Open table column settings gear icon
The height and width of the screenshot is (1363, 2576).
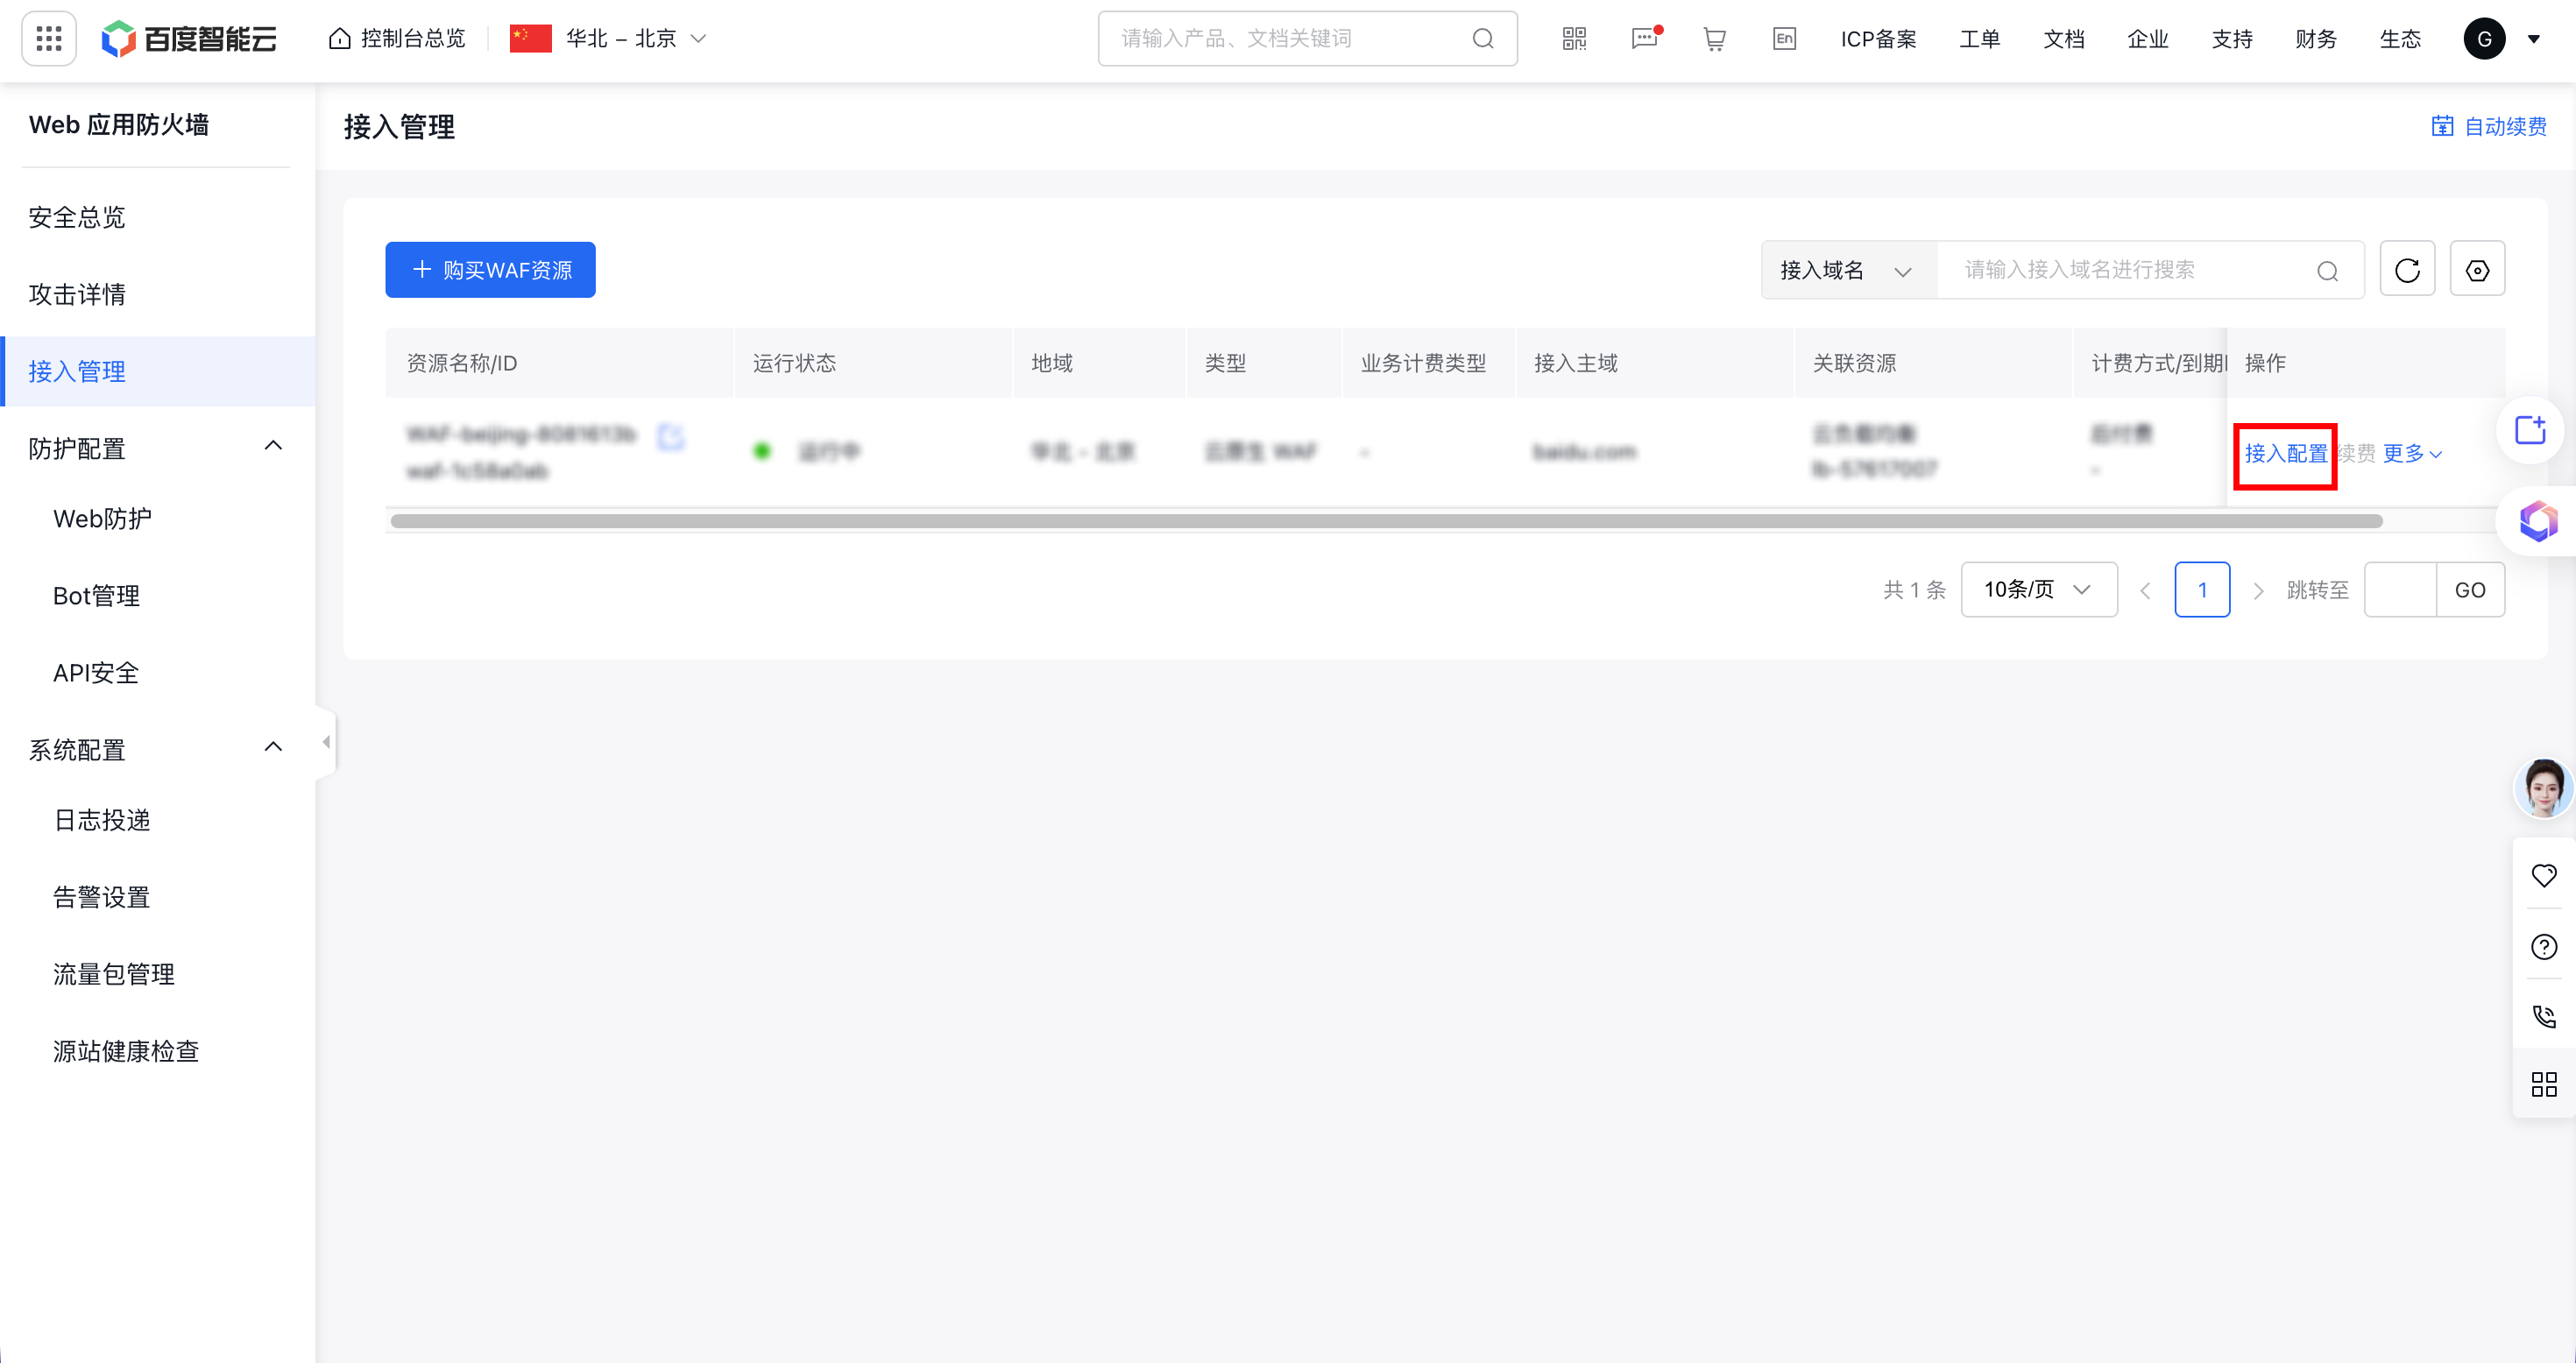(2477, 270)
